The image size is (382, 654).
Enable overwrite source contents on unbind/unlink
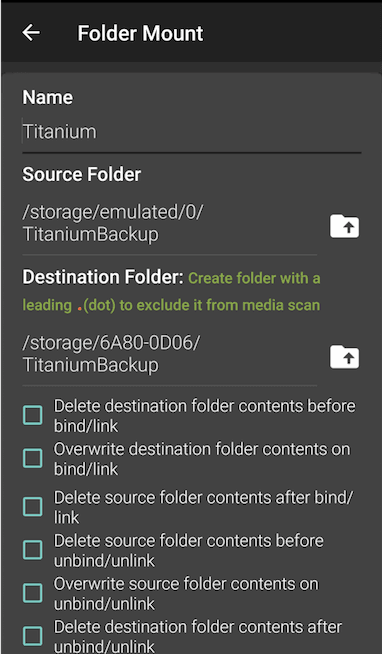(x=33, y=593)
